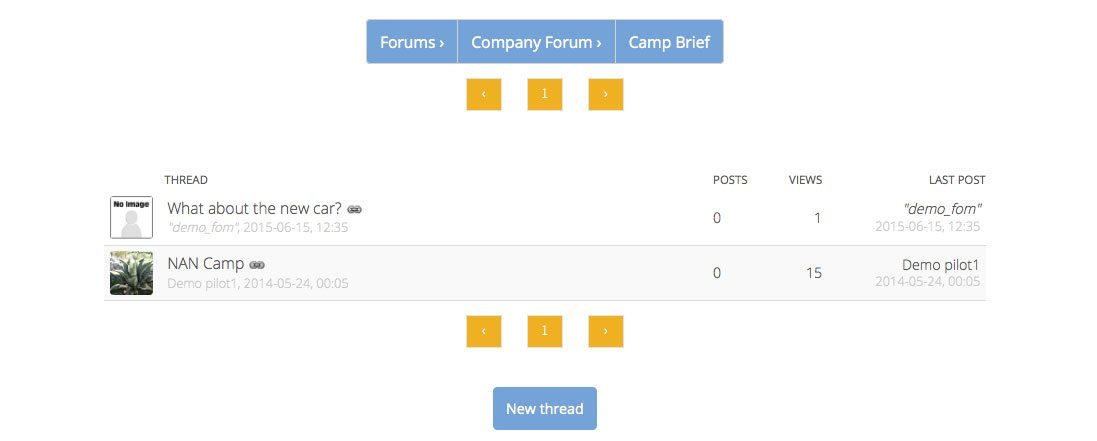The image size is (1097, 441).
Task: Open last poster Demo pilot1 link
Action: 940,265
